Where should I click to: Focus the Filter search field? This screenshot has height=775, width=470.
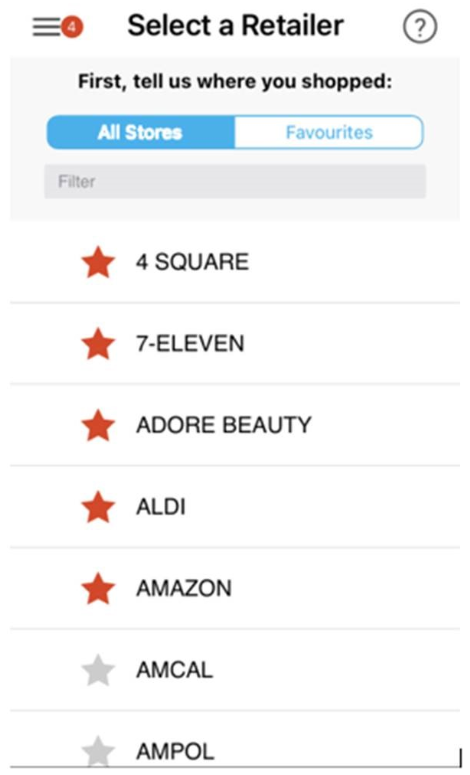point(235,181)
